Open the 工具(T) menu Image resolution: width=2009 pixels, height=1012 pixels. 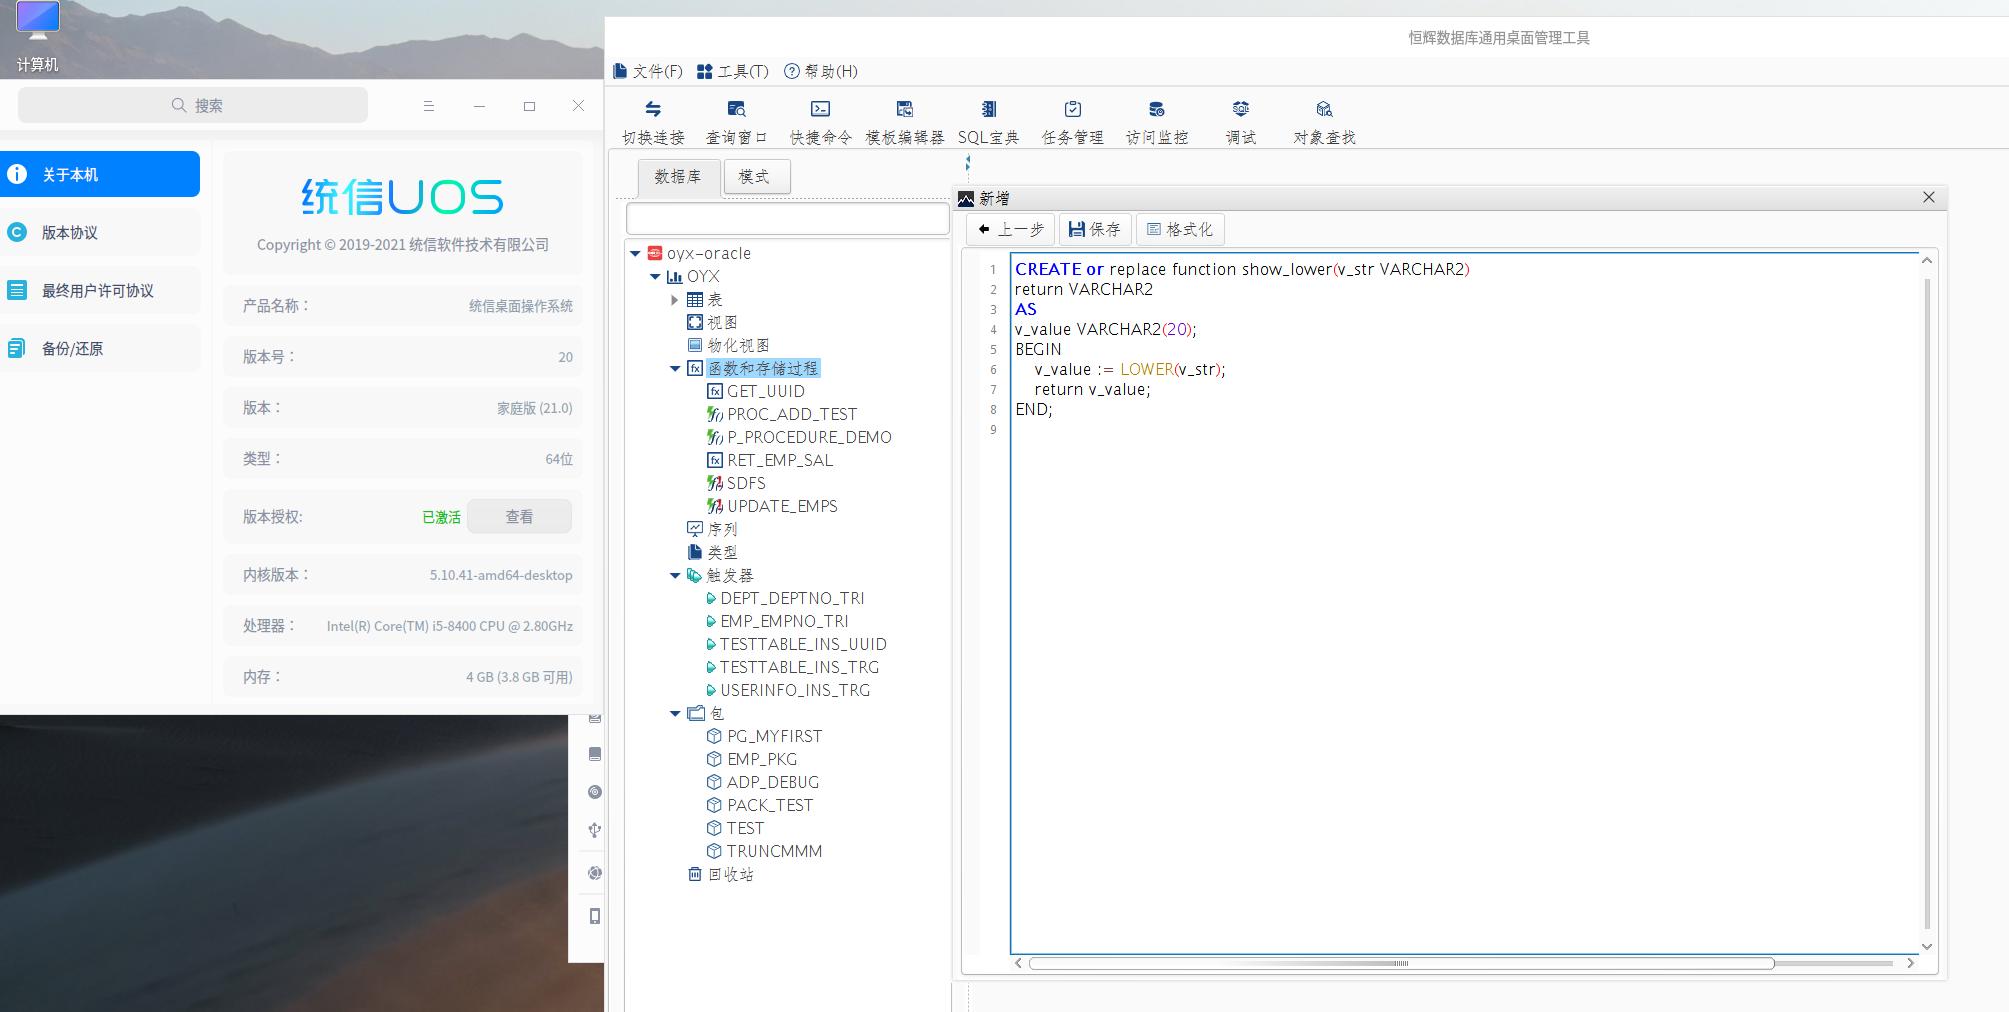click(732, 71)
